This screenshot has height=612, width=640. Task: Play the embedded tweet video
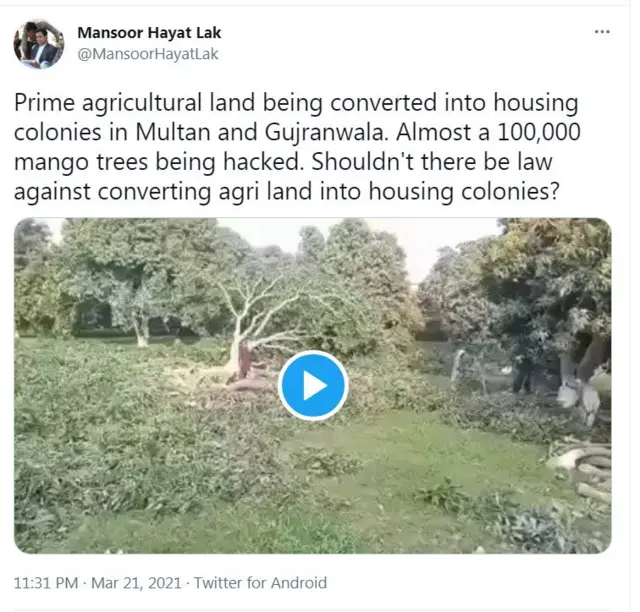pos(313,385)
